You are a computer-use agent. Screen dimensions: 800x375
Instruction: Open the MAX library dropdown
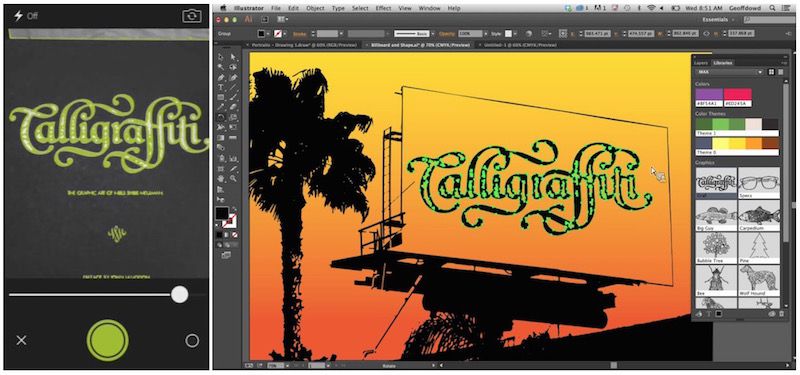point(730,72)
